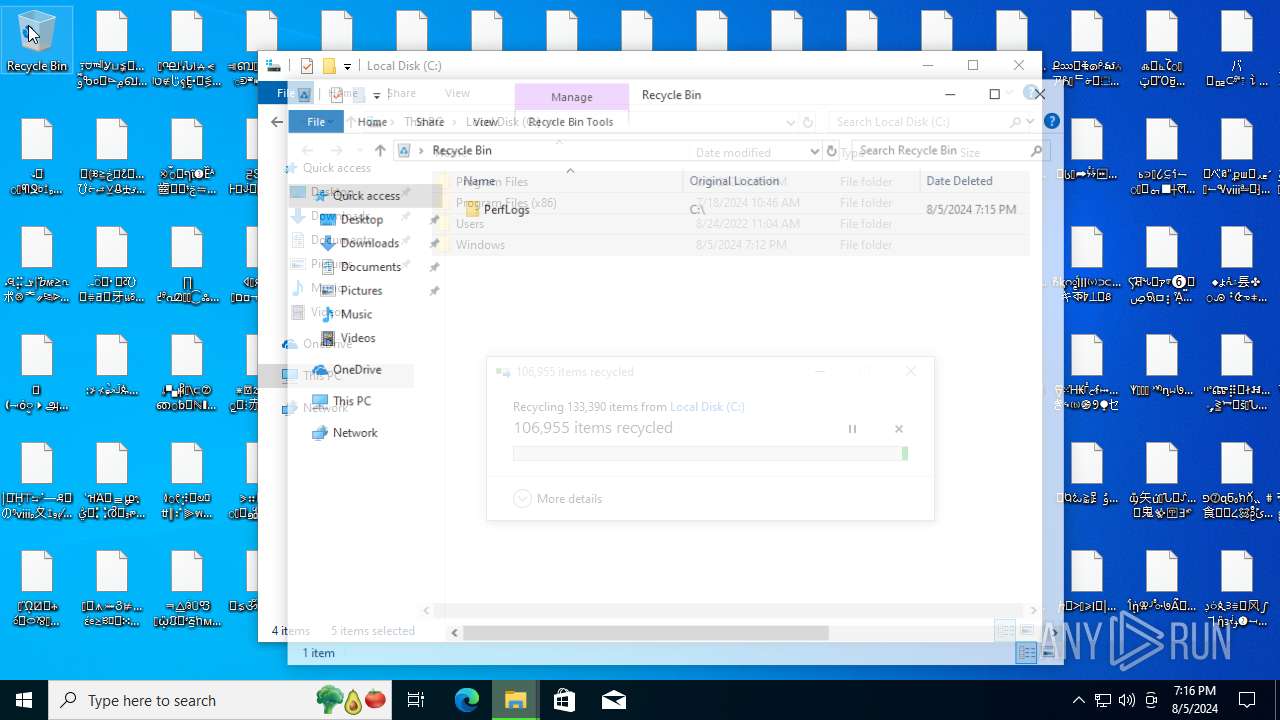
Task: Open Music in the navigation pane
Action: 356,314
